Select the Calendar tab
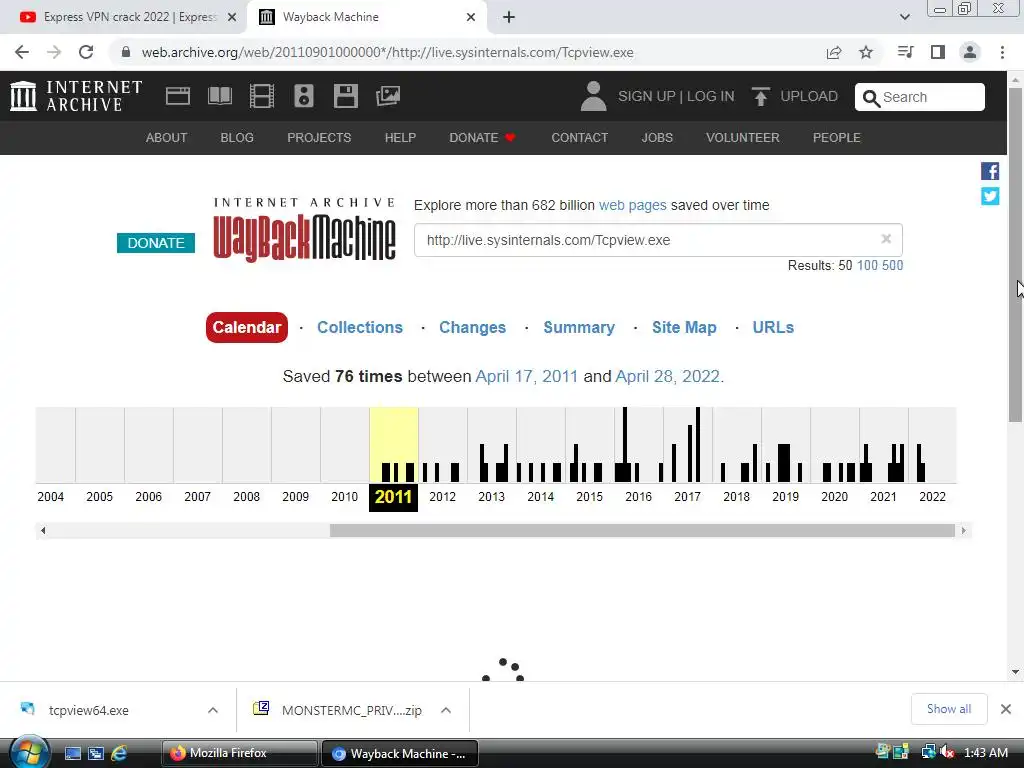Screen dimensions: 1024x768 click(x=247, y=327)
